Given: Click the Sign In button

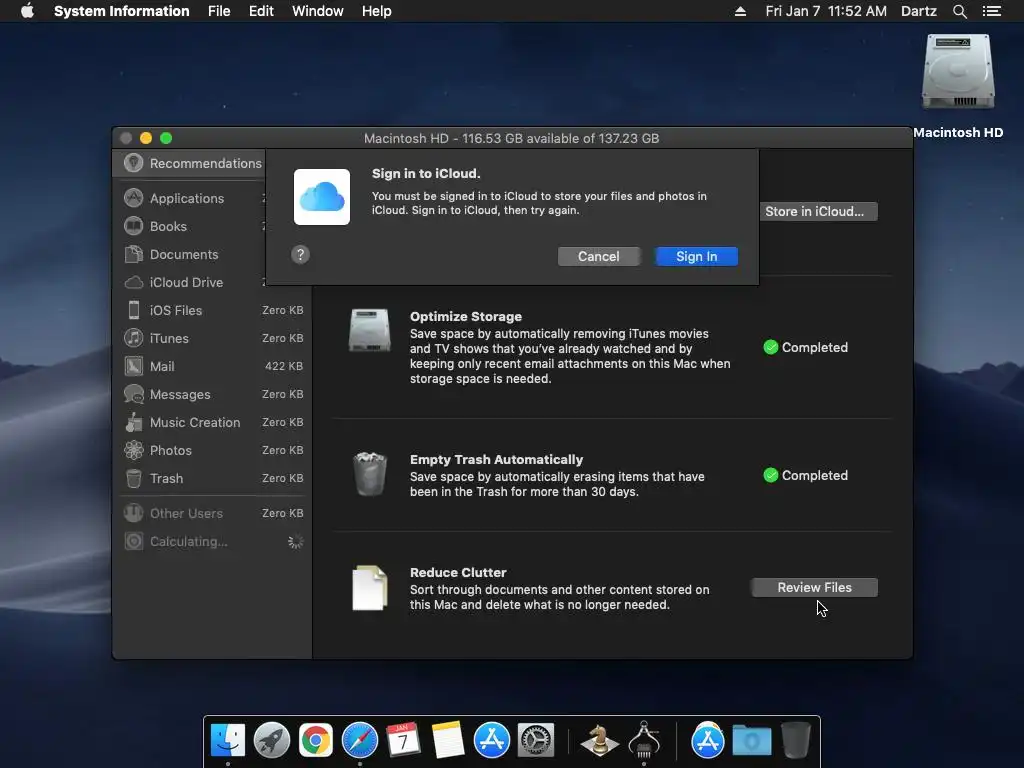Looking at the screenshot, I should (x=697, y=257).
